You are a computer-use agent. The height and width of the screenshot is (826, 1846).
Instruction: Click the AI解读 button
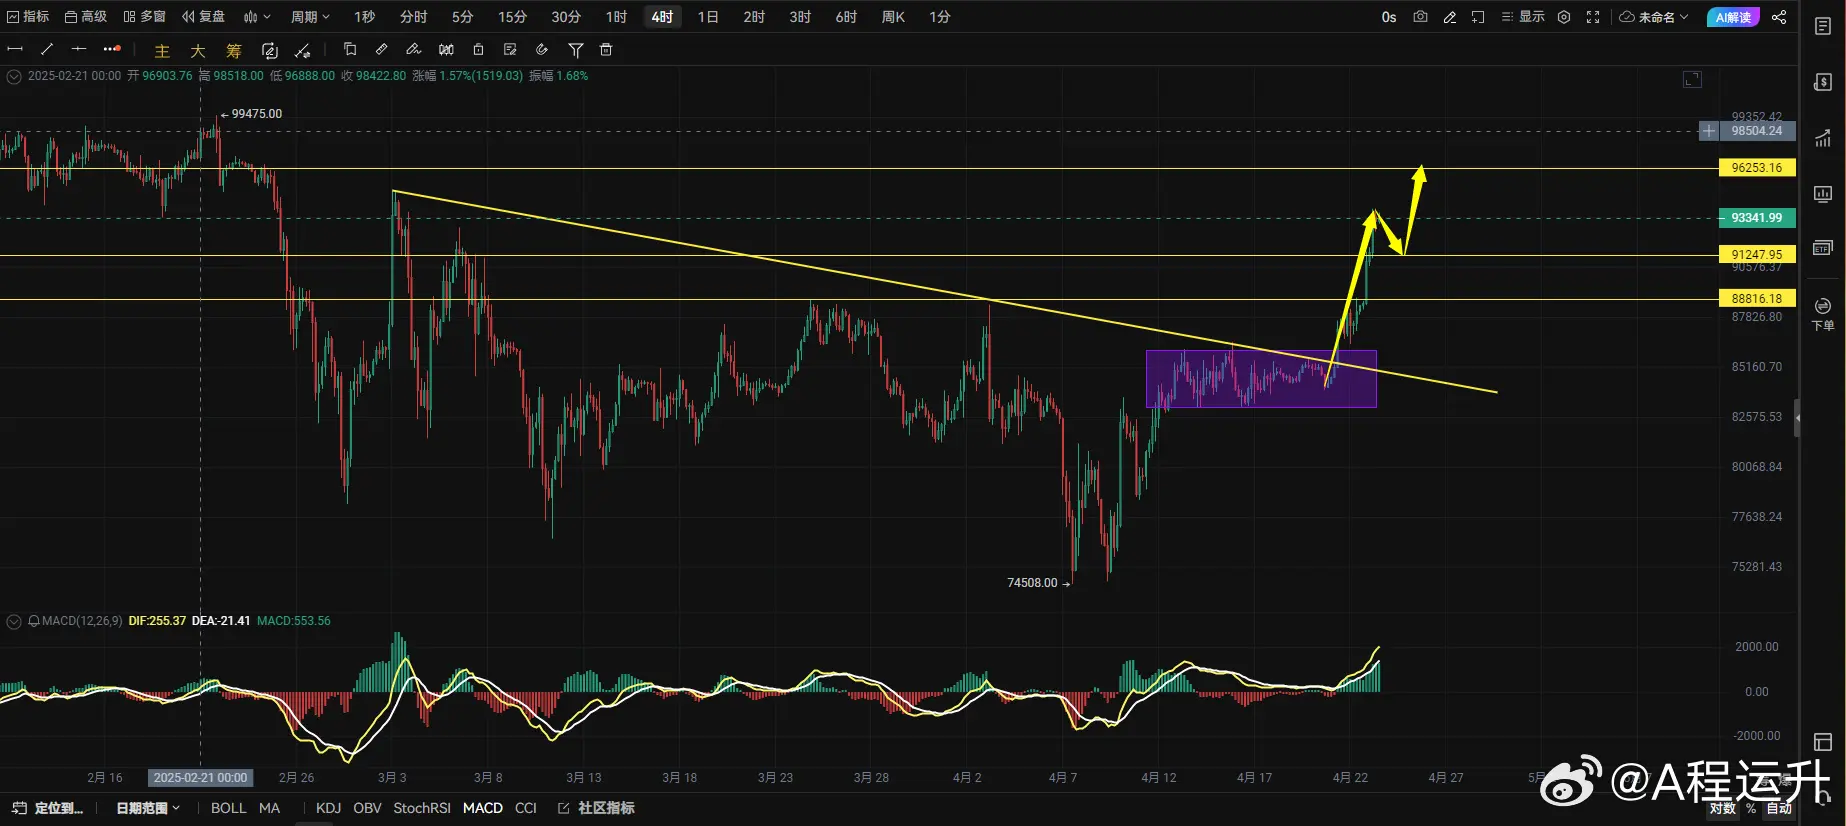(1733, 17)
